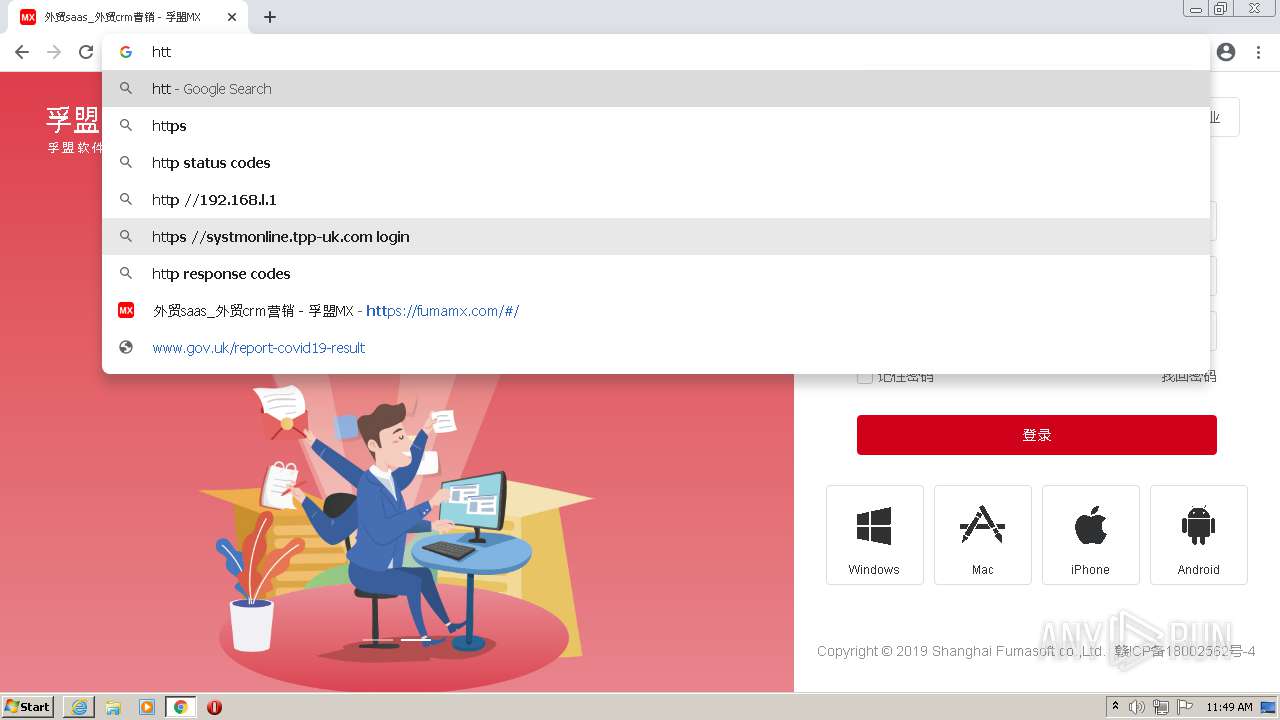Click the Google G icon in omnibox
Screen dimensions: 1280x720
(x=126, y=52)
